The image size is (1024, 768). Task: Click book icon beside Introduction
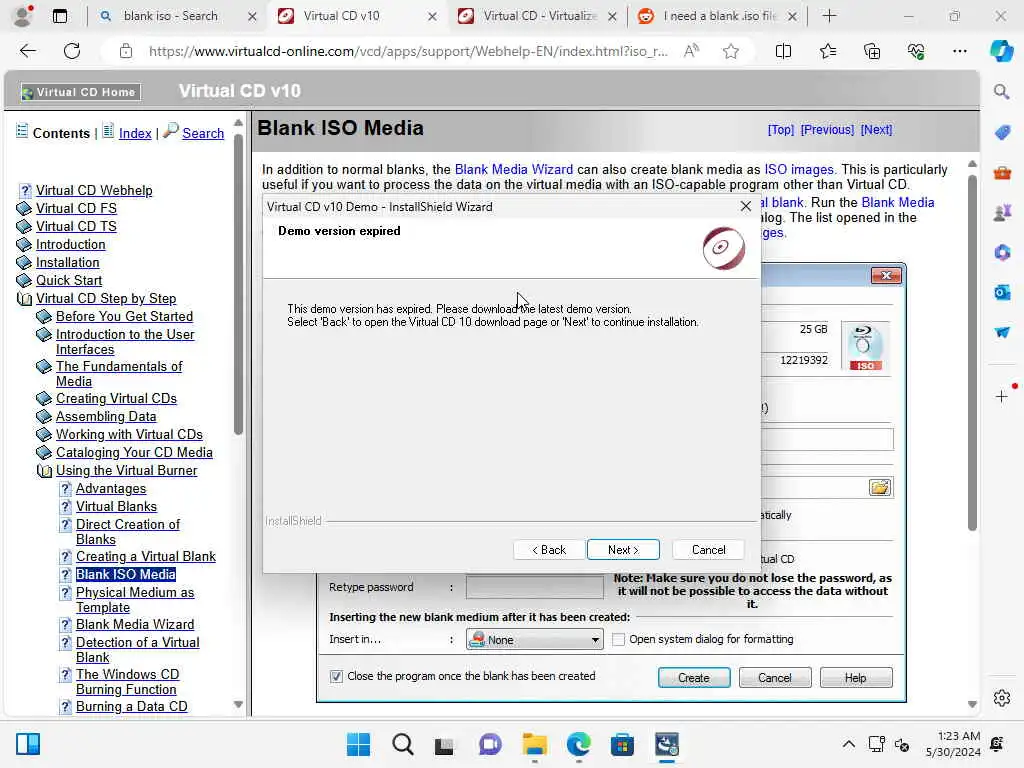24,244
